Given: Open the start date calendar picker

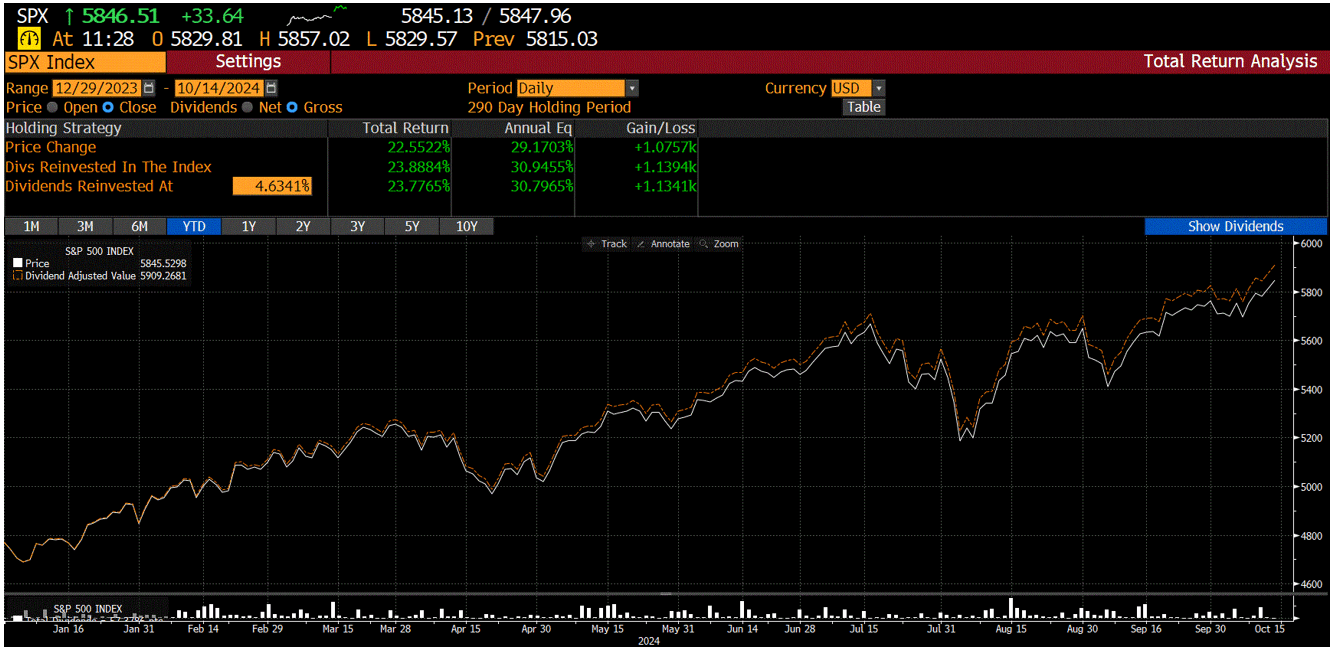Looking at the screenshot, I should pos(148,88).
